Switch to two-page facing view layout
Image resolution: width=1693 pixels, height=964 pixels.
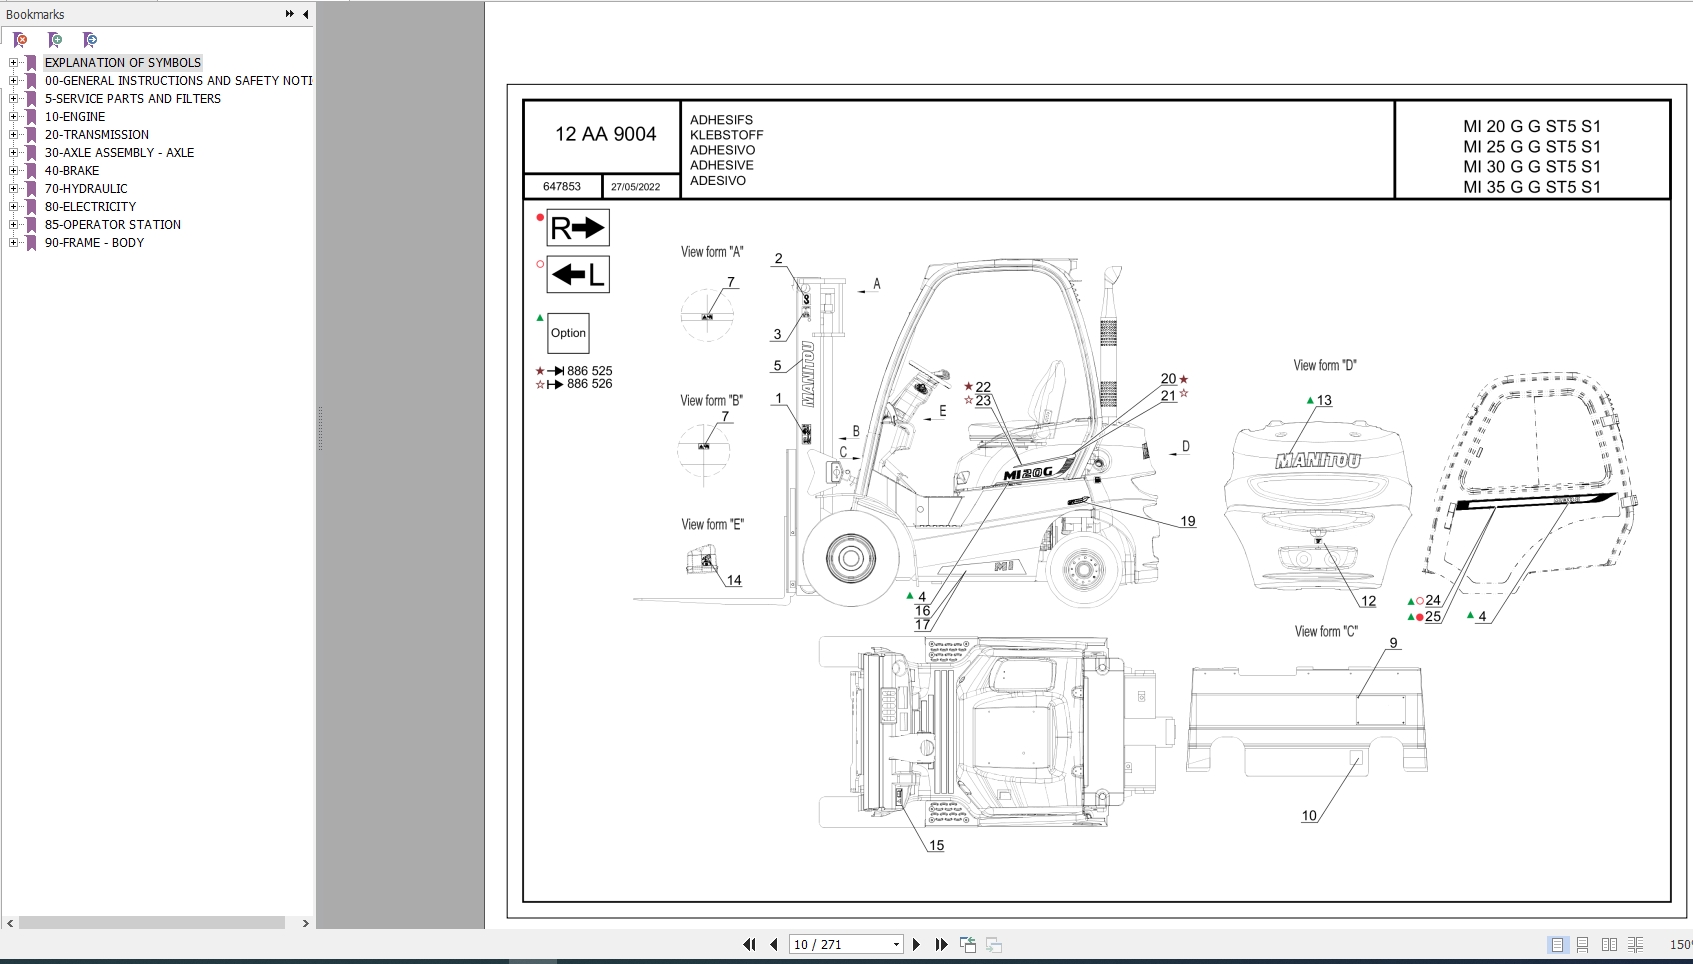1609,944
